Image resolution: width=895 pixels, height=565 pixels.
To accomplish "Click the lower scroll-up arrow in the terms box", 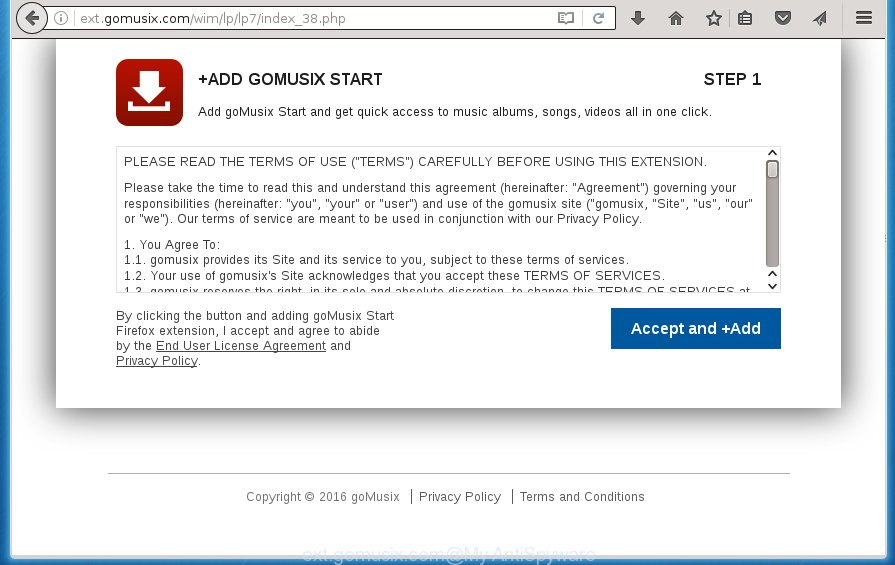I will pos(772,274).
